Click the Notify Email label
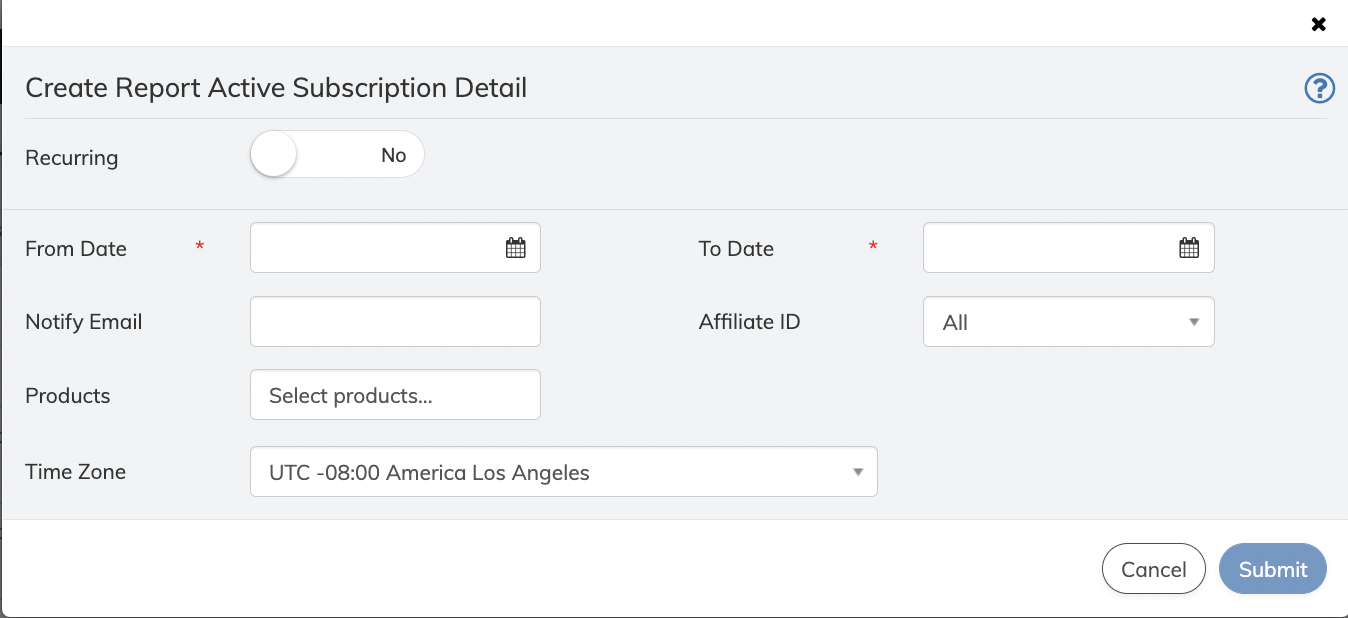Screen dimensions: 1348x618 coord(84,322)
